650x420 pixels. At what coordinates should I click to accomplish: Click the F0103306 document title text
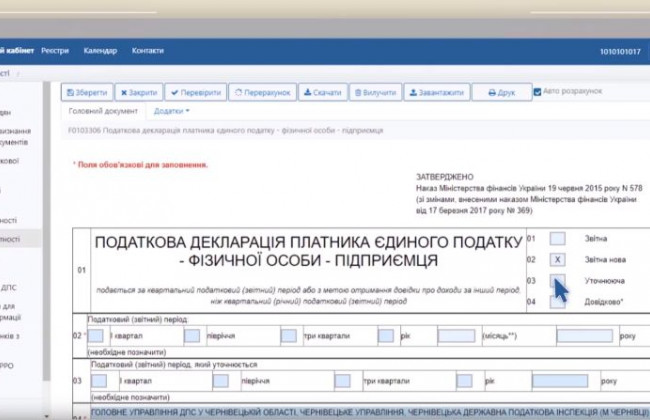226,131
